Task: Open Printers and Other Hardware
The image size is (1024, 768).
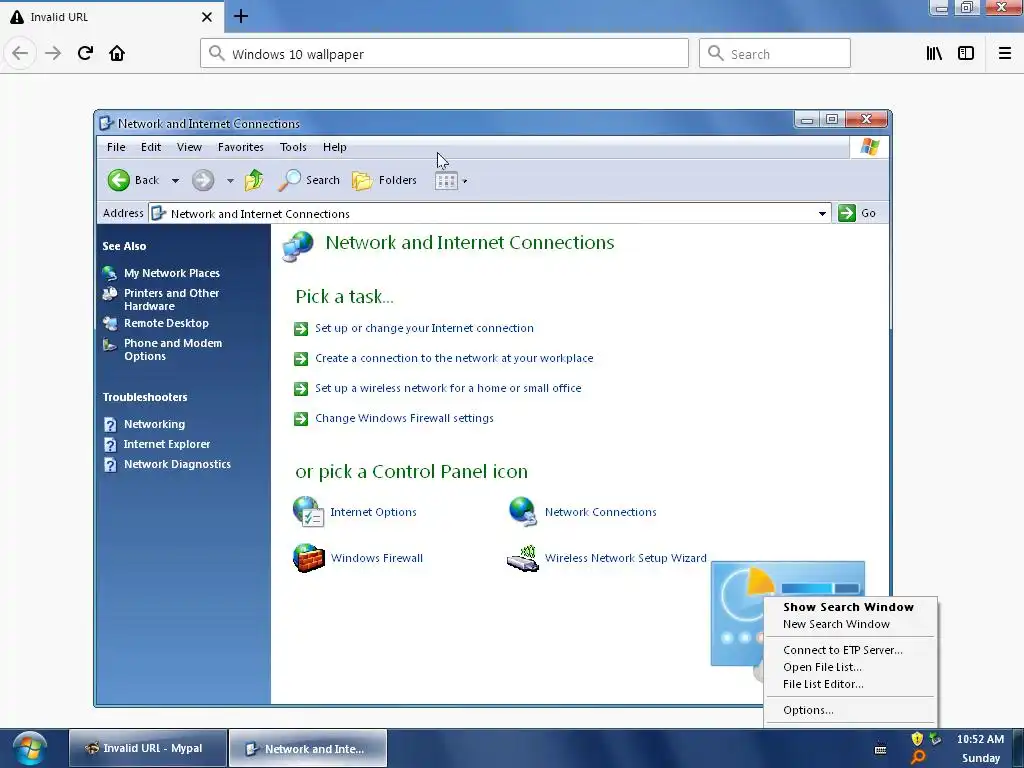Action: pyautogui.click(x=172, y=299)
